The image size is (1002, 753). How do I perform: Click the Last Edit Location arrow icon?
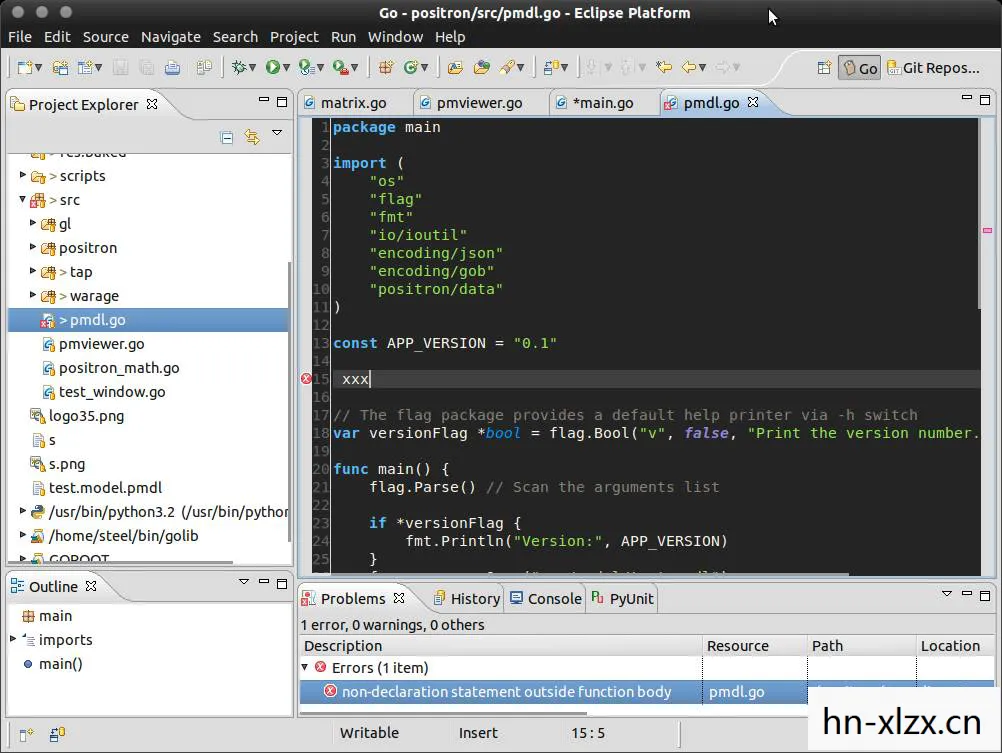(x=664, y=67)
